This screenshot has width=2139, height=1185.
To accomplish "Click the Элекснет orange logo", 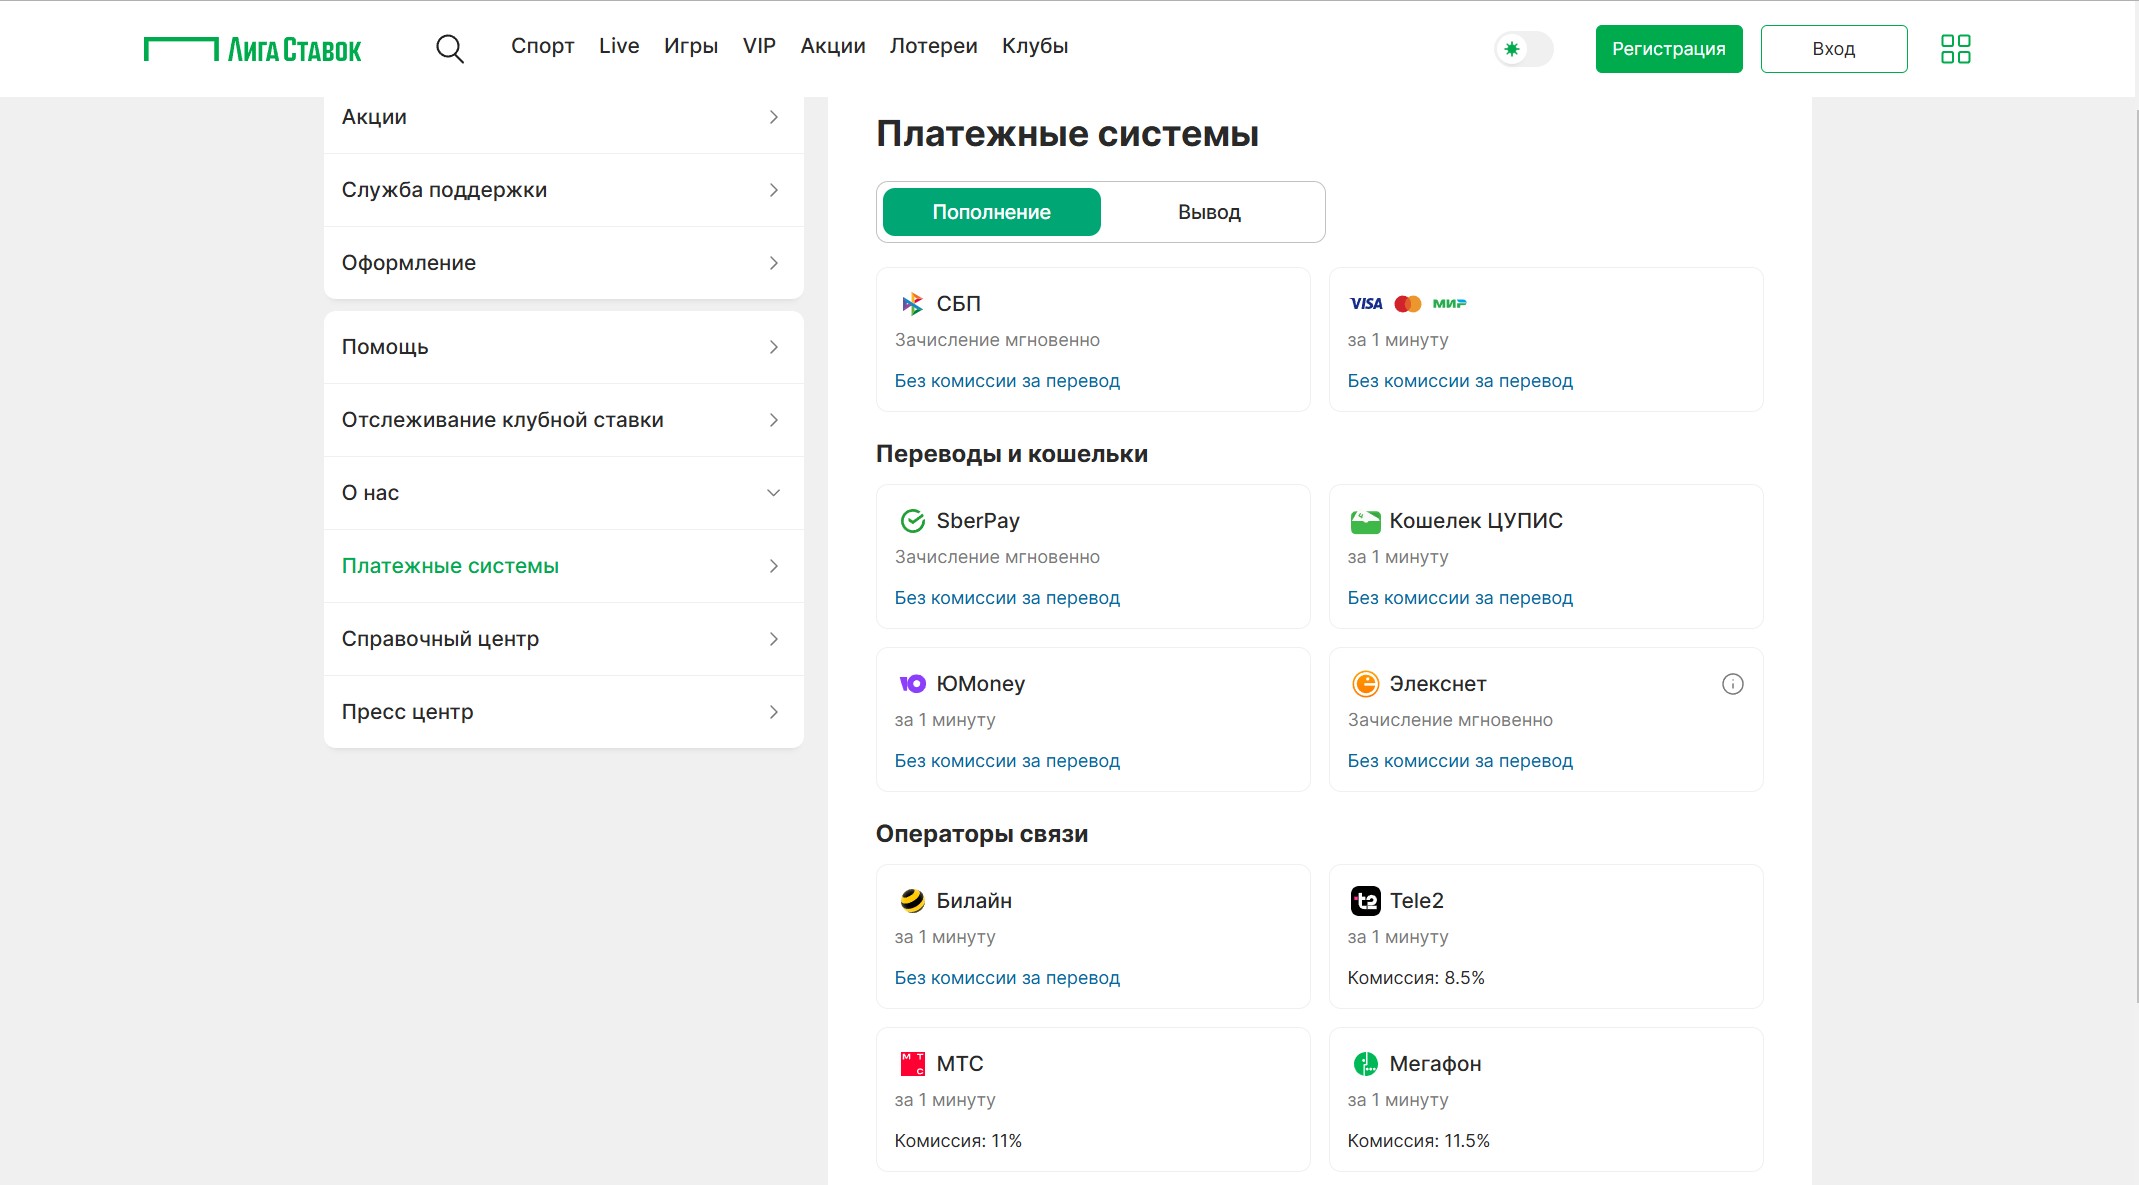I will click(1365, 684).
